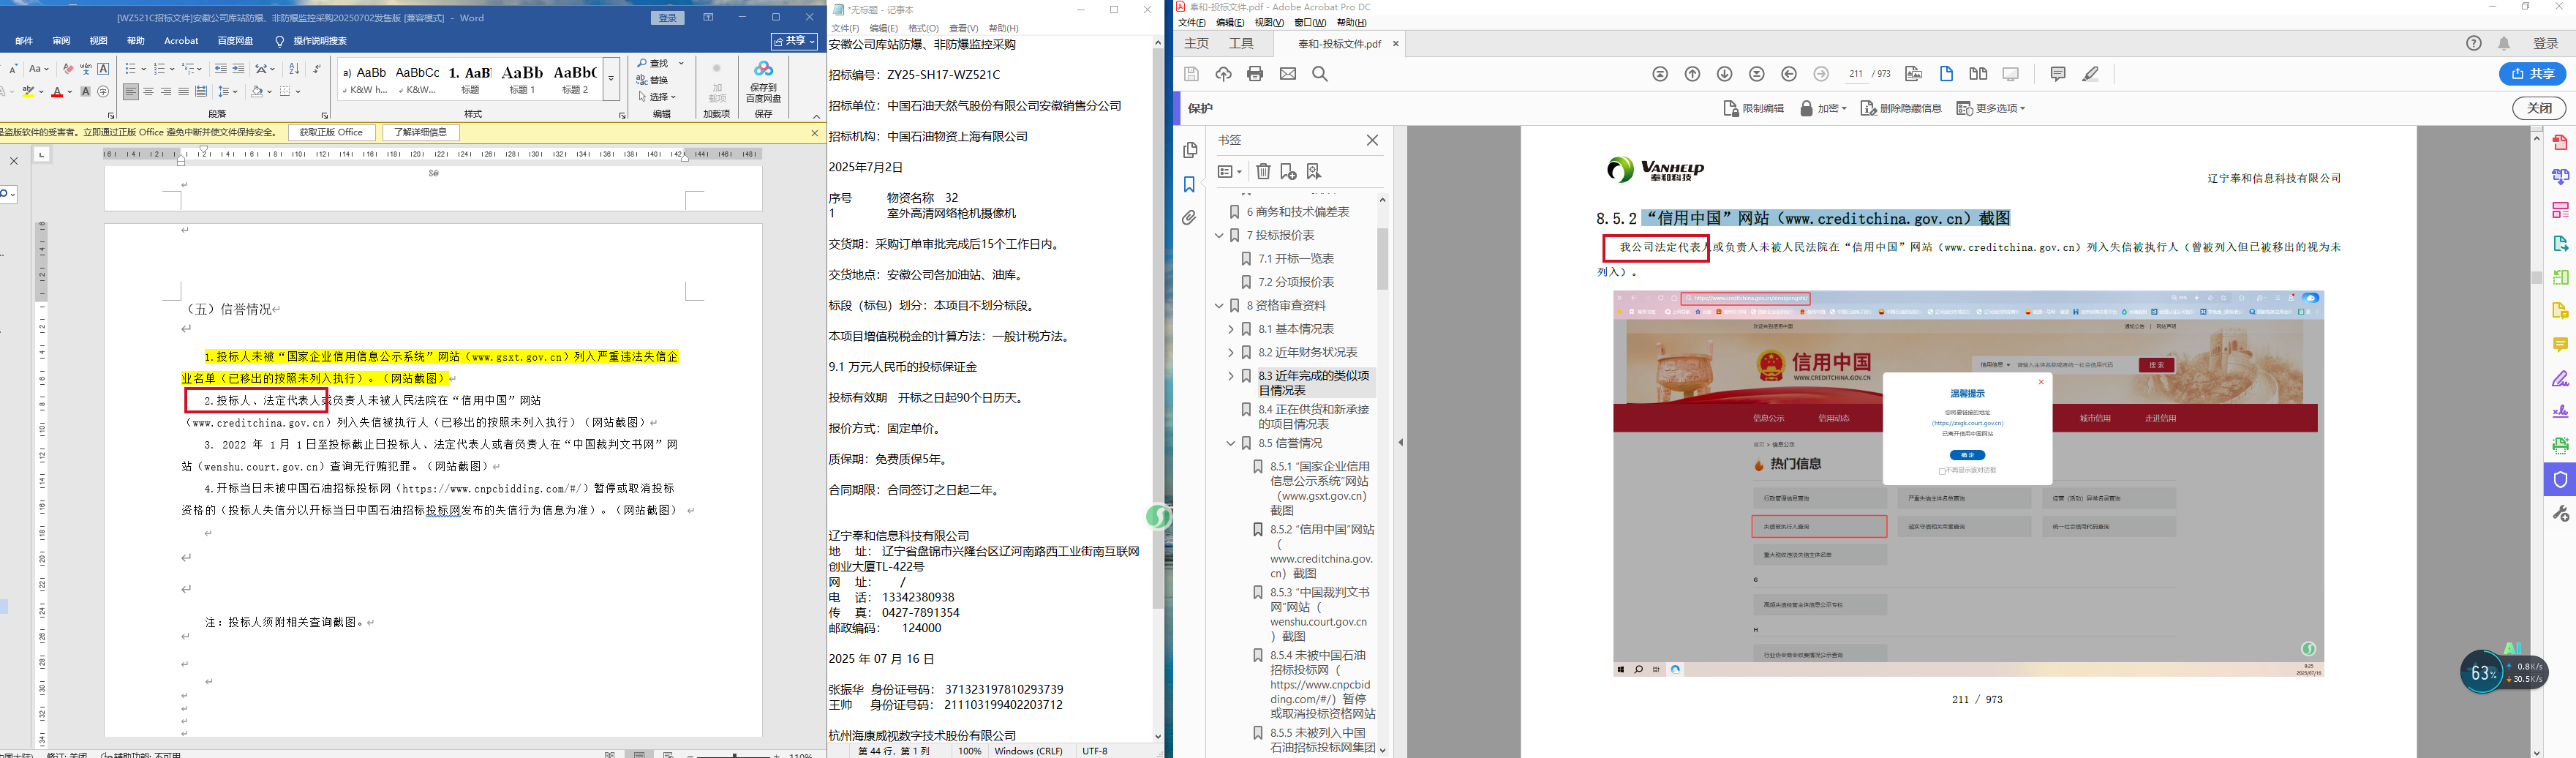Screen dimensions: 2576x758
Task: Click Word paragraph shading paint bucket
Action: click(x=257, y=92)
